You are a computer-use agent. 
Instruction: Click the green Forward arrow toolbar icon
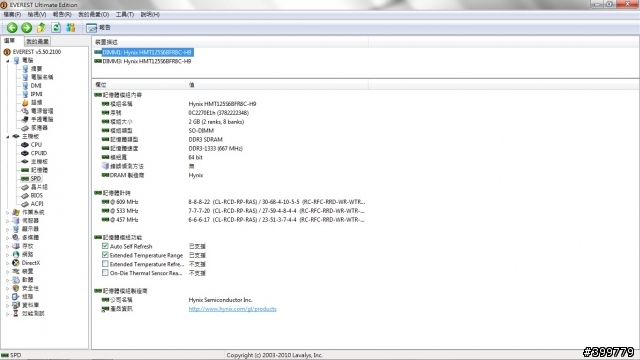pos(27,28)
